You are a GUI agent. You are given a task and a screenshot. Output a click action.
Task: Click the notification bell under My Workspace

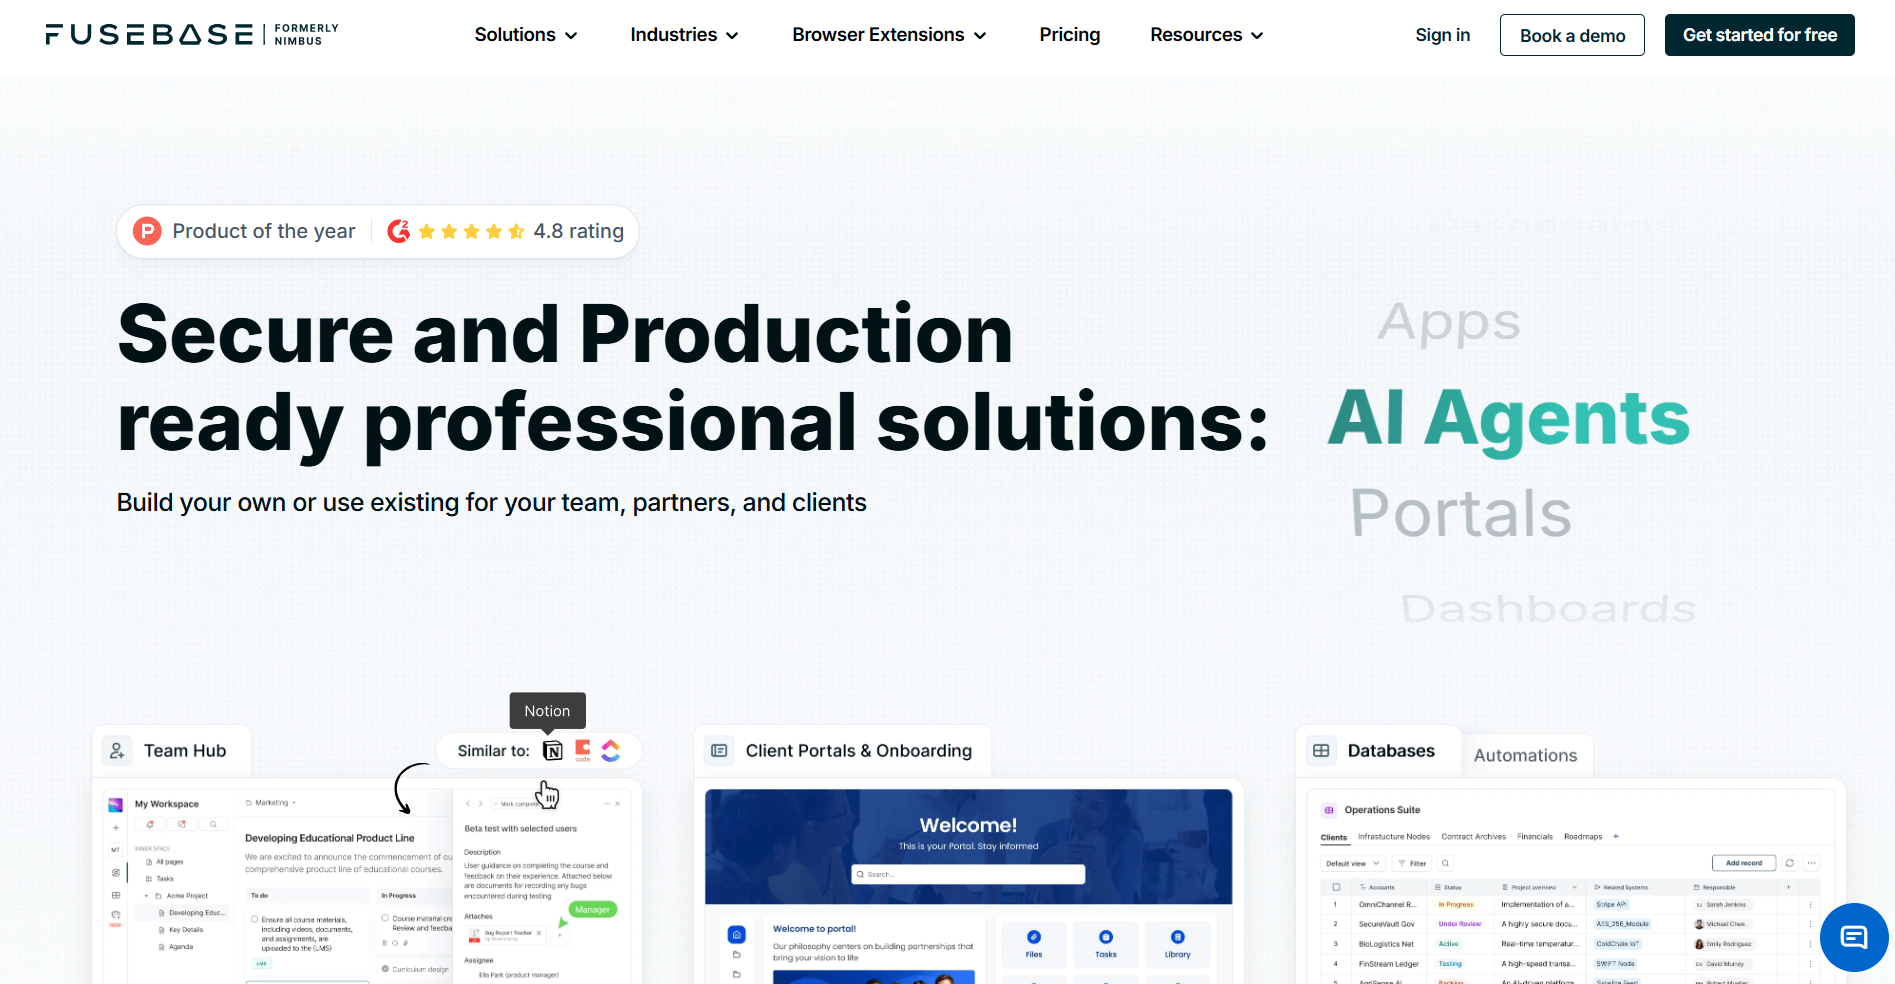[151, 825]
